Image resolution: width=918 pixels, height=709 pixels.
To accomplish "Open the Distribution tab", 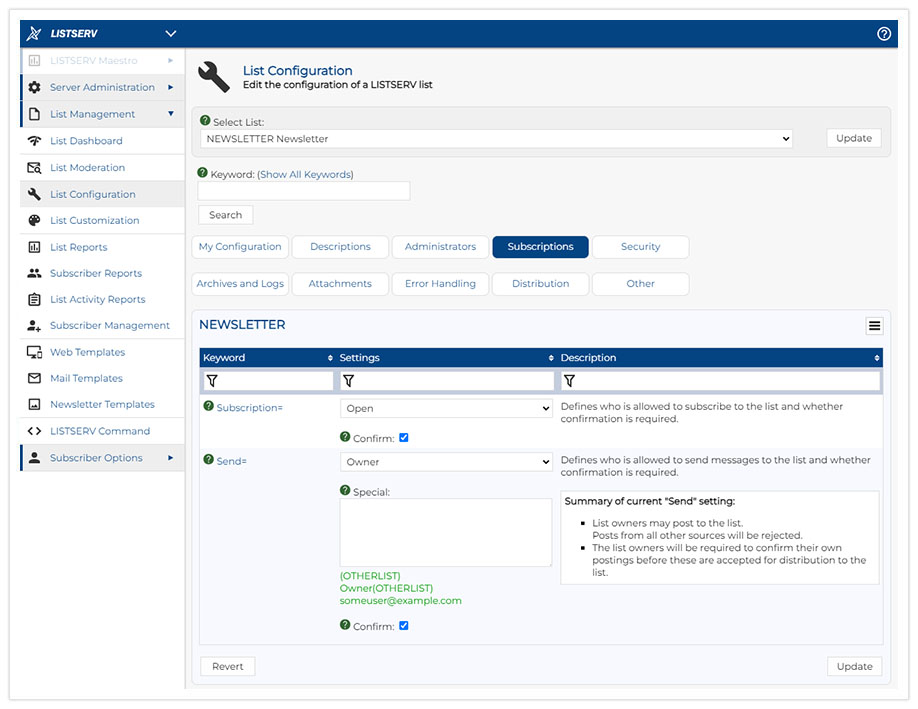I will point(540,283).
